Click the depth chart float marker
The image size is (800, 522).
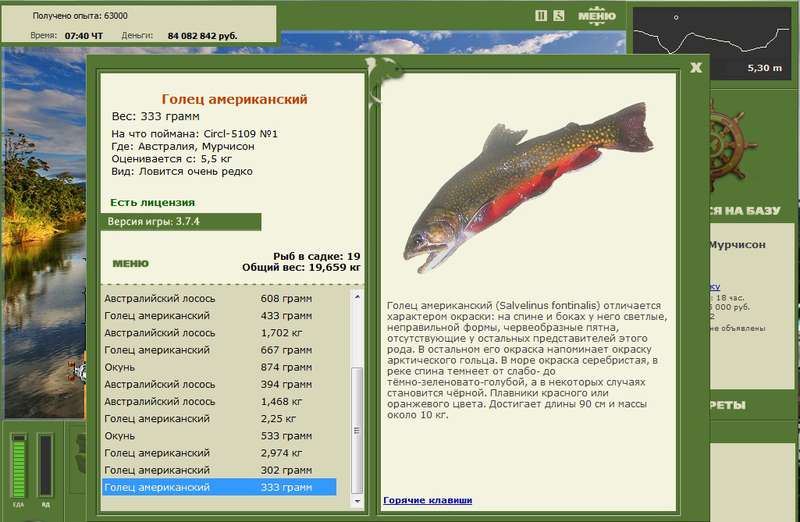click(x=676, y=17)
